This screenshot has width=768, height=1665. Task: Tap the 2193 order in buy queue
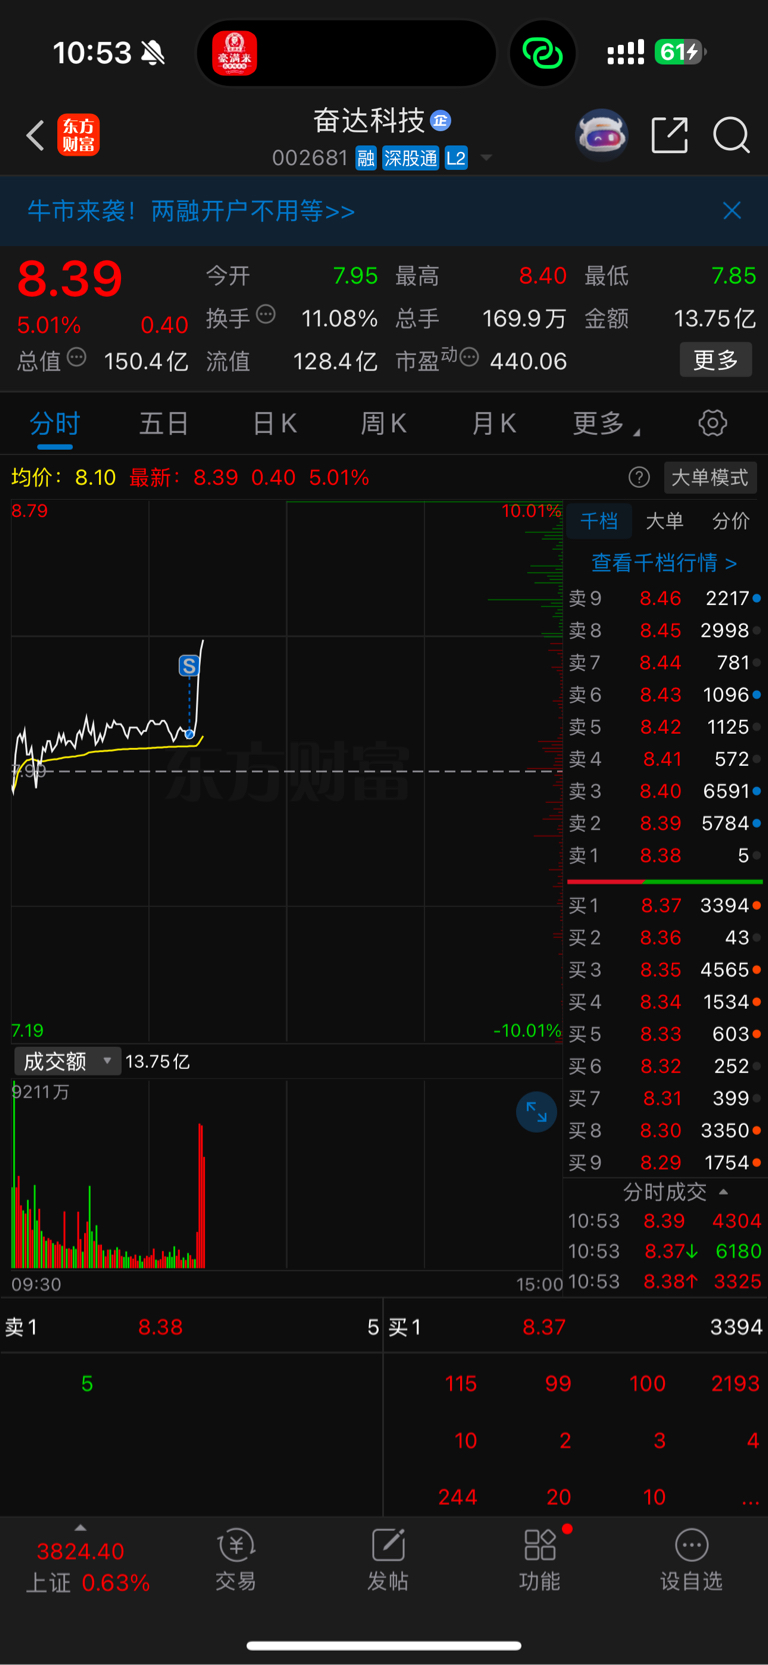(x=735, y=1384)
